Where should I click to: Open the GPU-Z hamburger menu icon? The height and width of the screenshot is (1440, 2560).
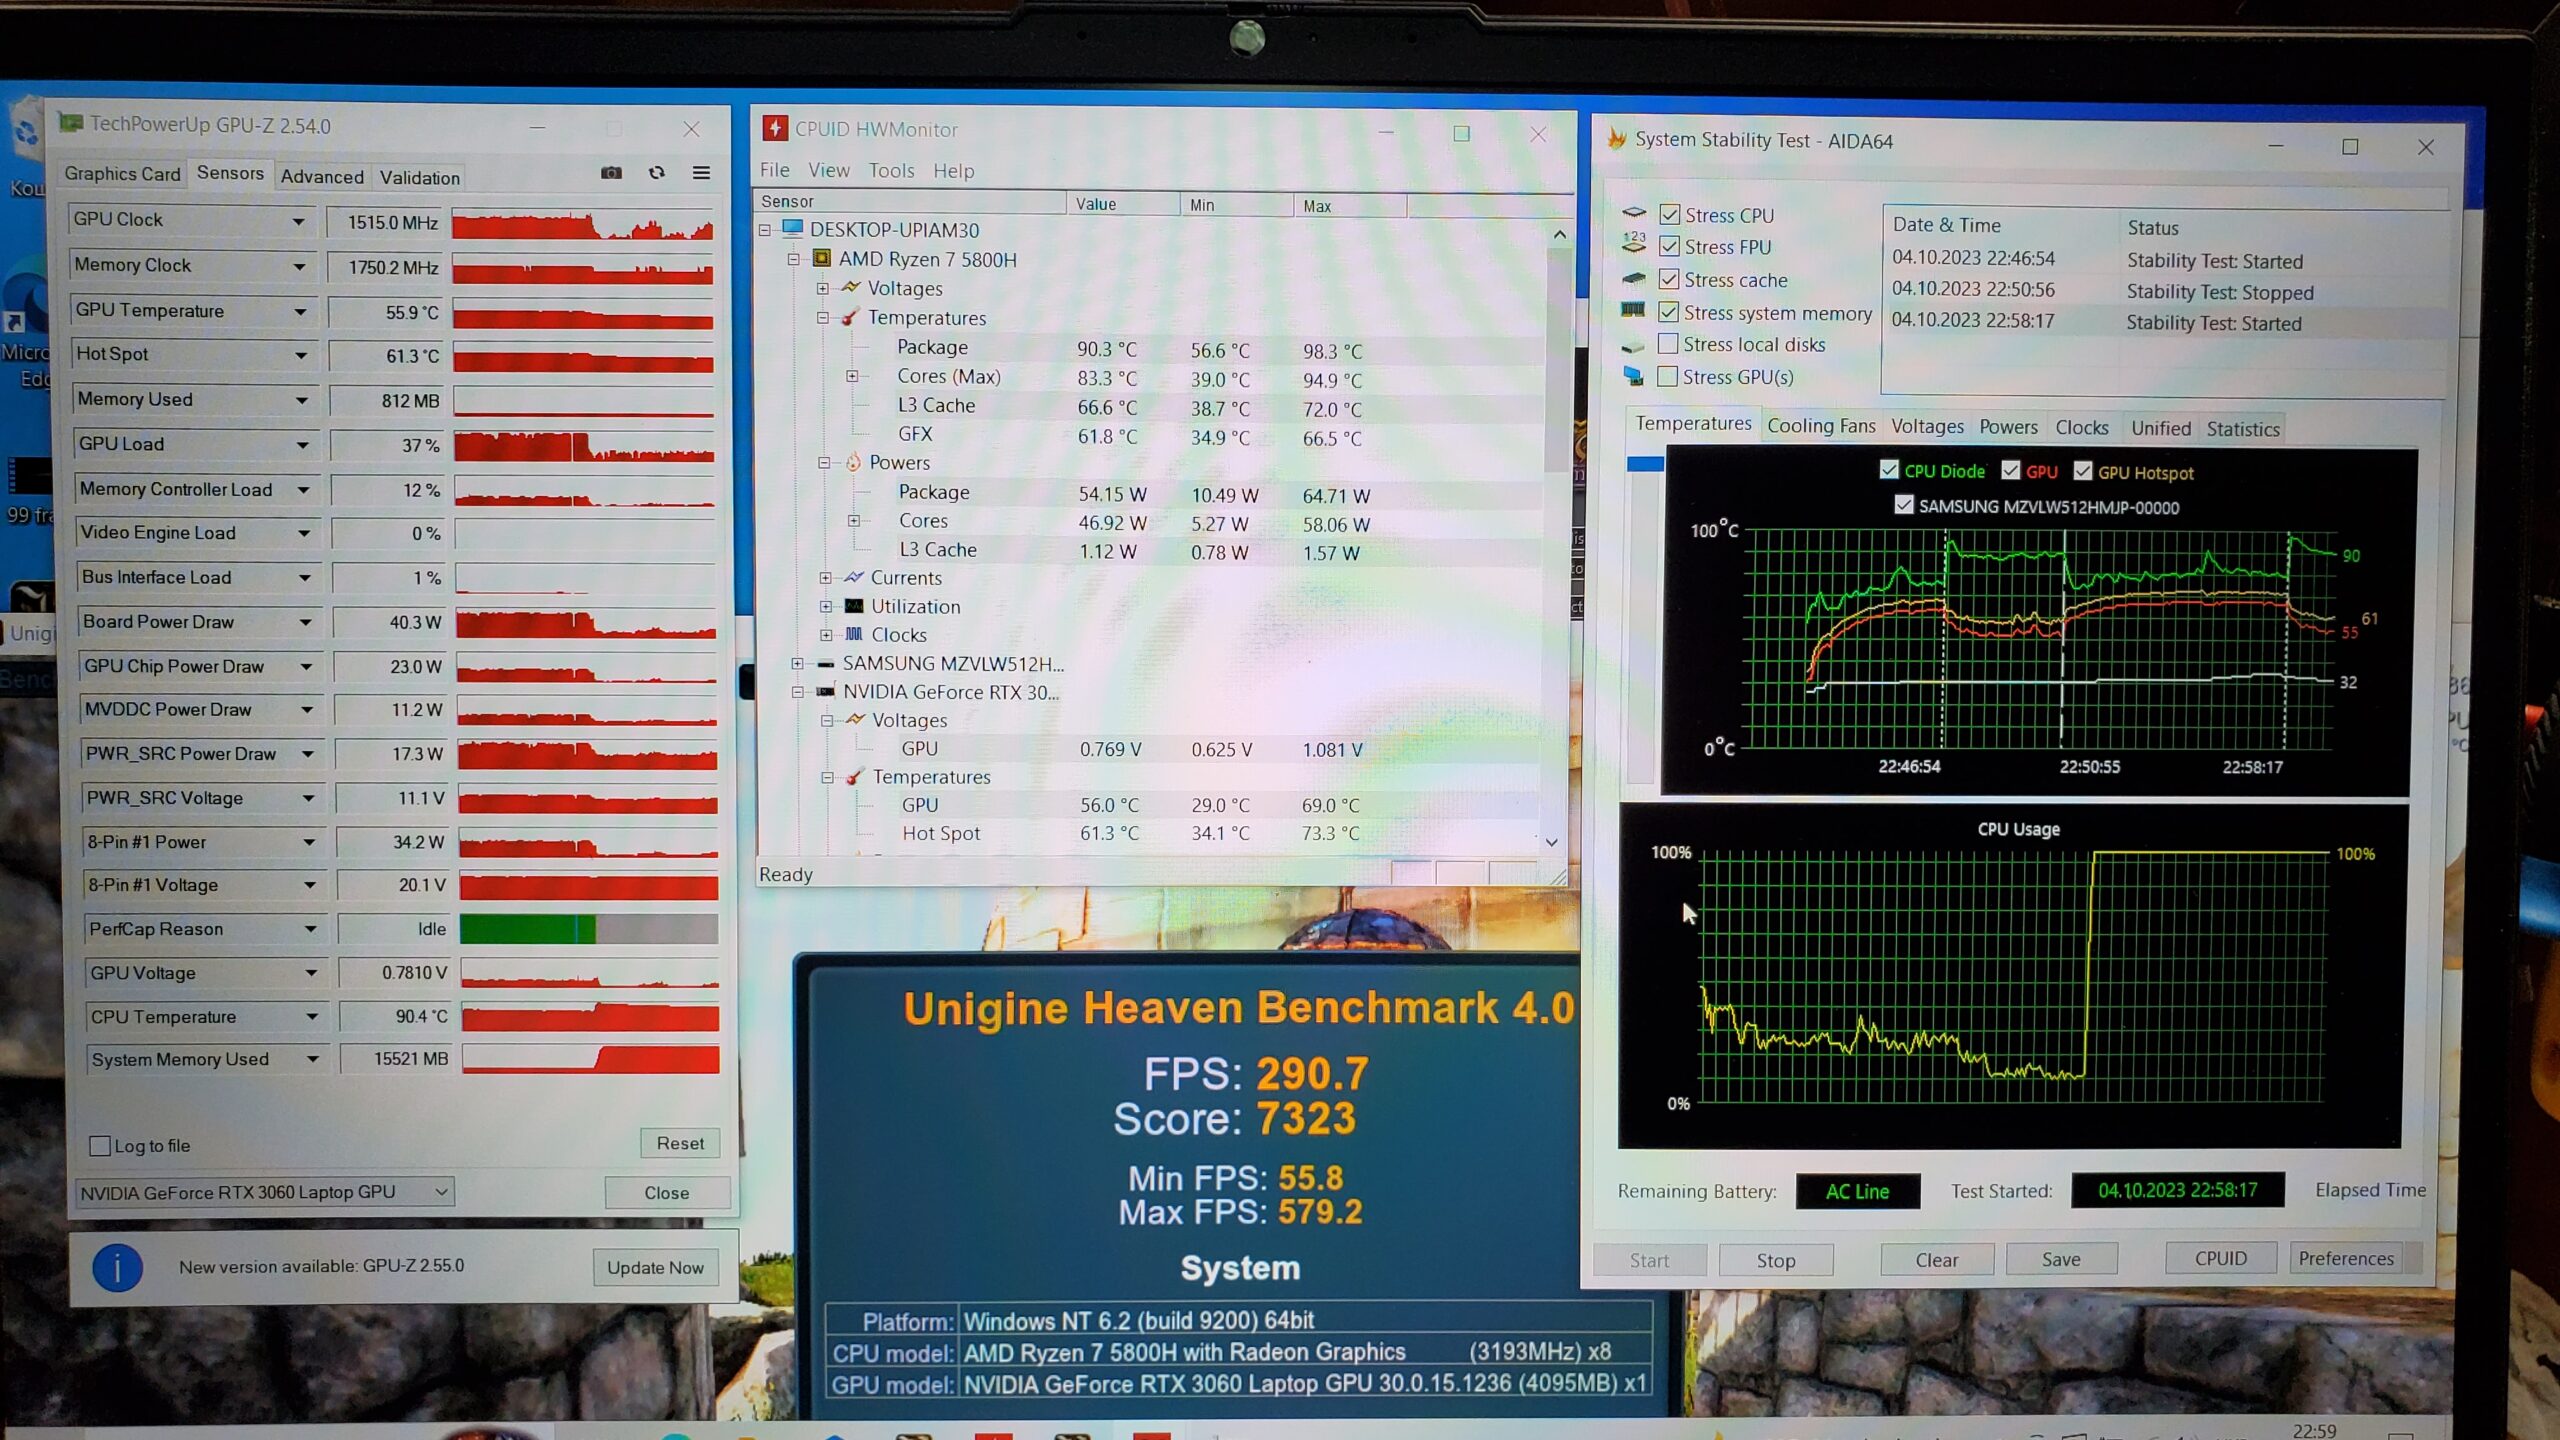[702, 173]
